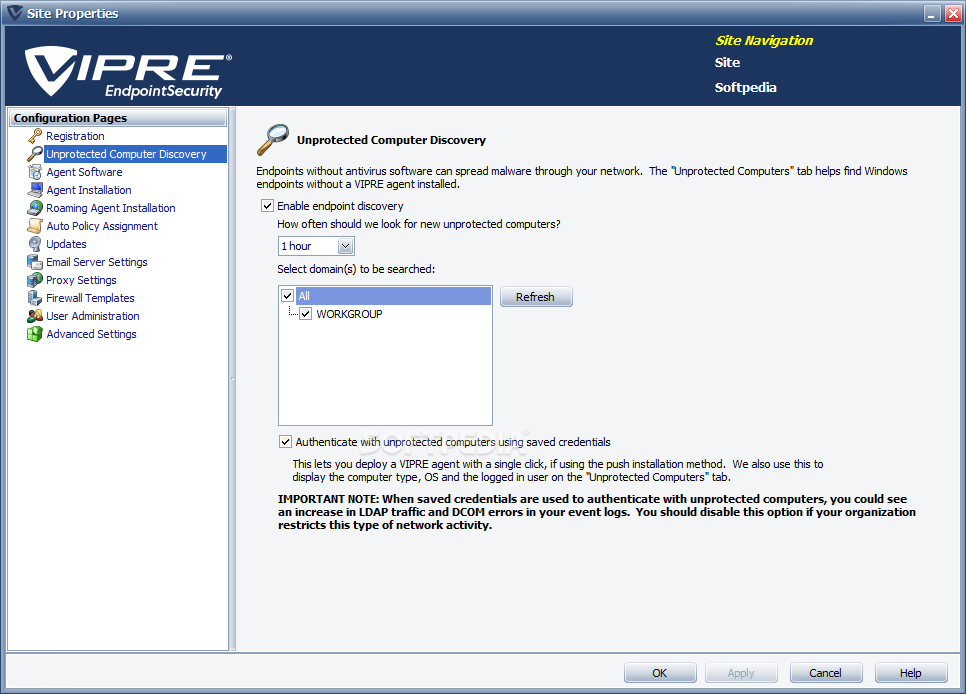The image size is (966, 694).
Task: Go to Agent Installation page
Action: pyautogui.click(x=89, y=190)
